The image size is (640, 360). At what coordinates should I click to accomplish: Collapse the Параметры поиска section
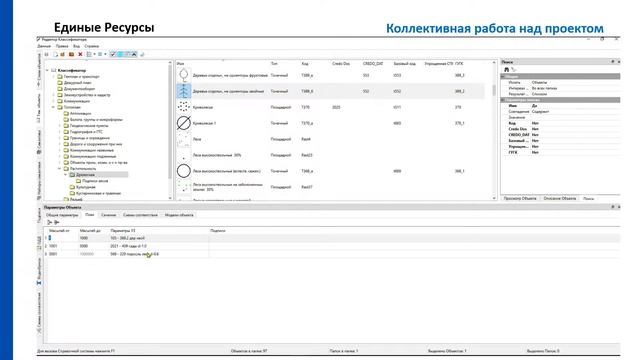(x=503, y=100)
